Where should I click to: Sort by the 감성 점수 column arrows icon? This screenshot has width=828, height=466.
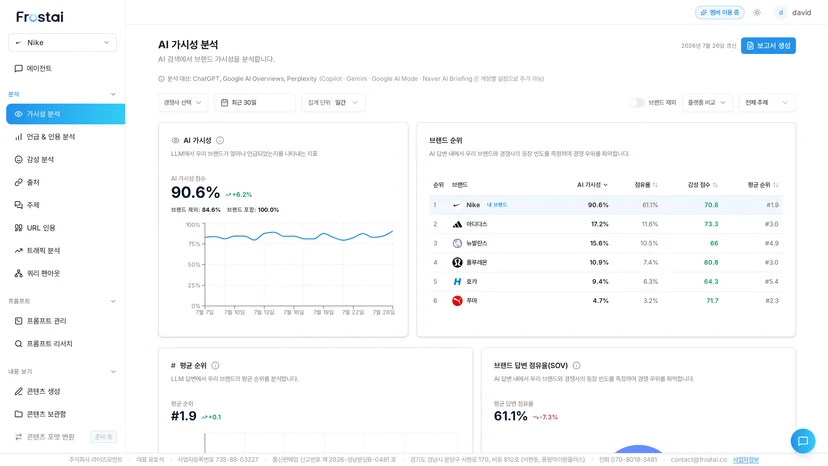[715, 185]
